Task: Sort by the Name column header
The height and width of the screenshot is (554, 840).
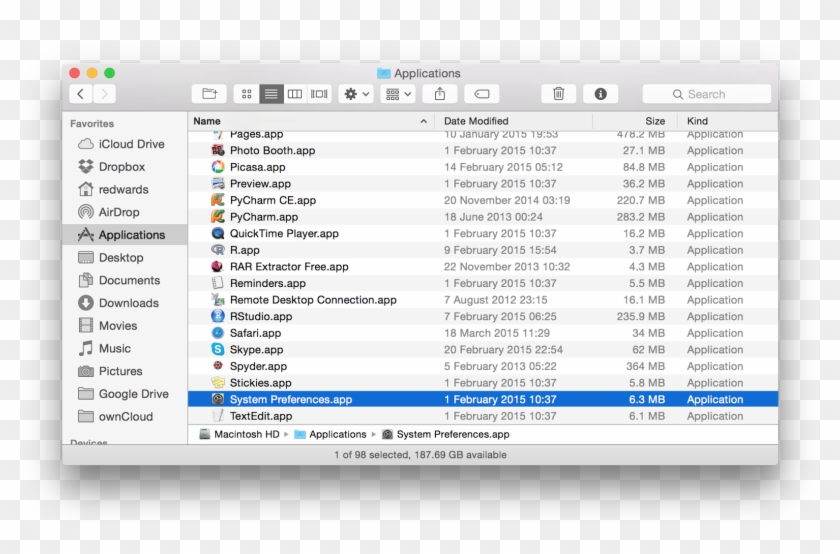Action: click(311, 121)
